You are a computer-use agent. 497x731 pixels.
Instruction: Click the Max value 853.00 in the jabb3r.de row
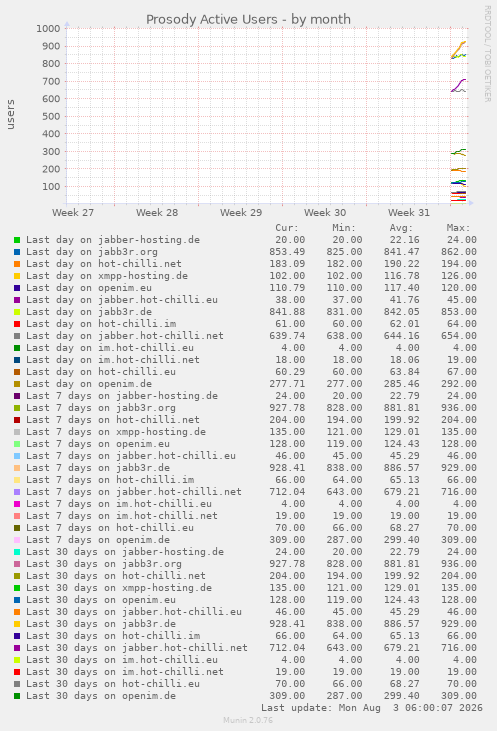(459, 312)
